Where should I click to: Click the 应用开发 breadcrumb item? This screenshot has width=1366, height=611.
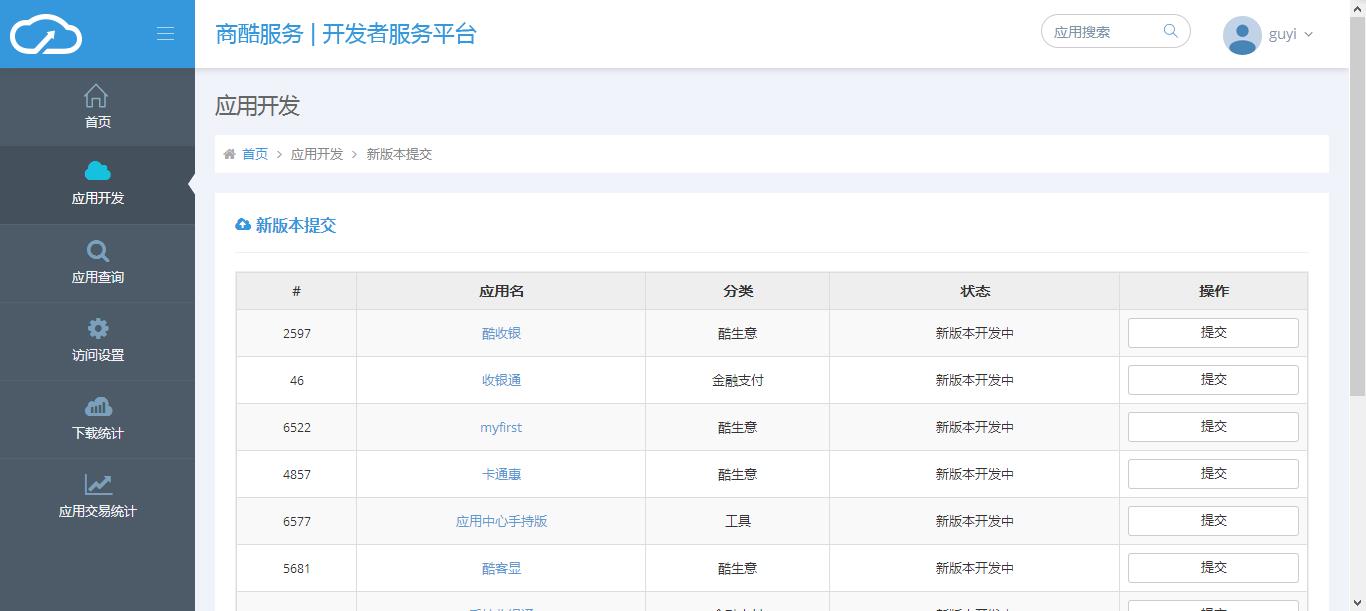(x=317, y=154)
